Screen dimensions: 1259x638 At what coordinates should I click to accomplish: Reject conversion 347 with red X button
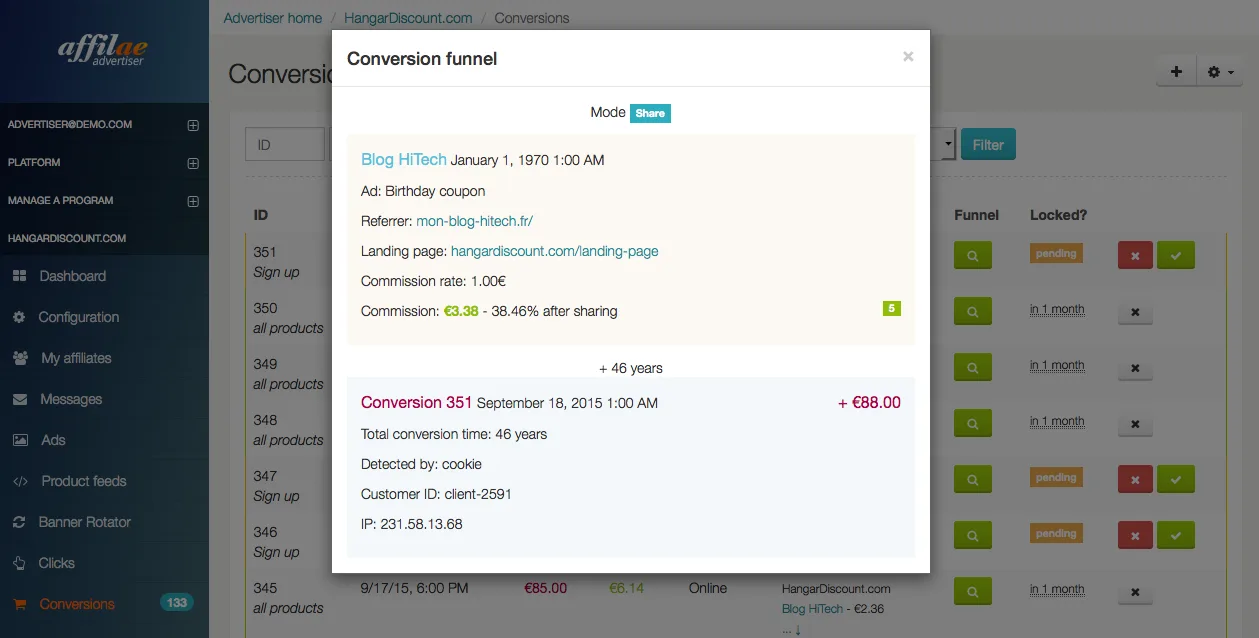pos(1135,480)
